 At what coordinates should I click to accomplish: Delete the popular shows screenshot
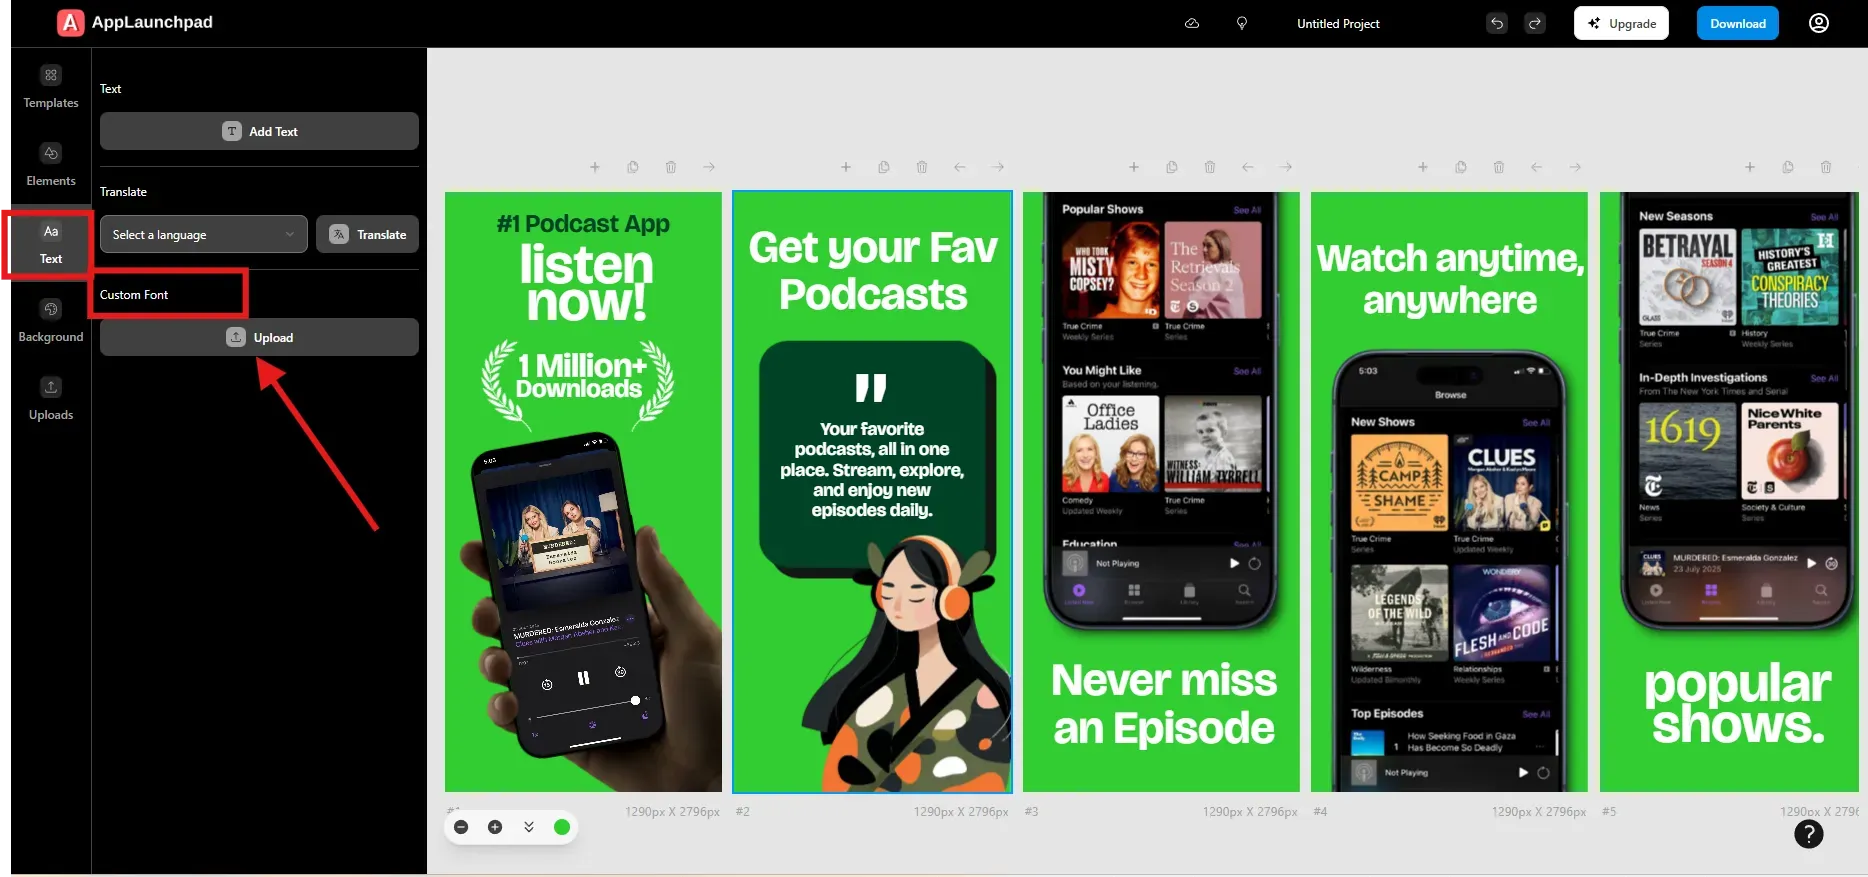tap(1826, 167)
